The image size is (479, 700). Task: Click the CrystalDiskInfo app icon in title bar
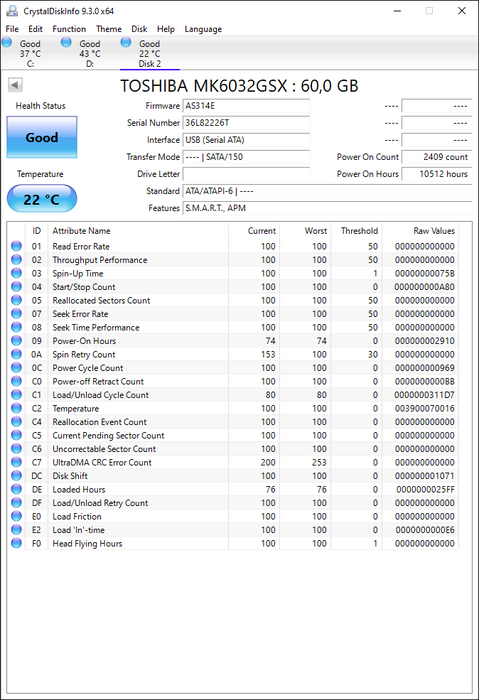pos(12,11)
